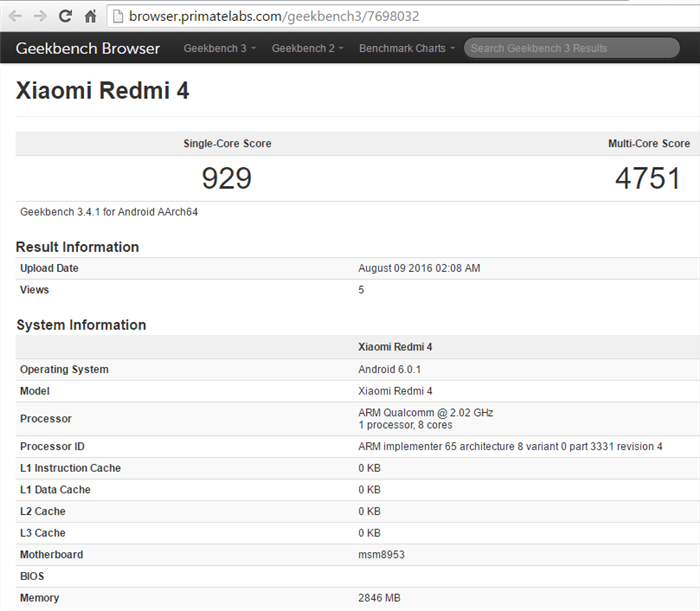This screenshot has width=700, height=611.
Task: Select the Result Information heading
Action: point(77,247)
